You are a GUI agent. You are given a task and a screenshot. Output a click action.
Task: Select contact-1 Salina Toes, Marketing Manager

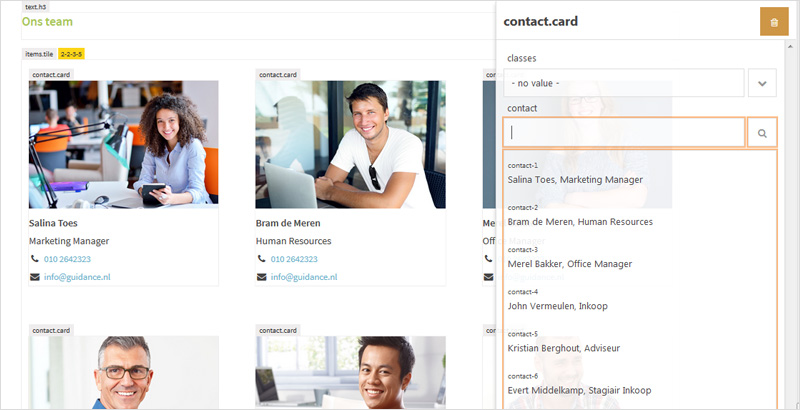pyautogui.click(x=640, y=173)
